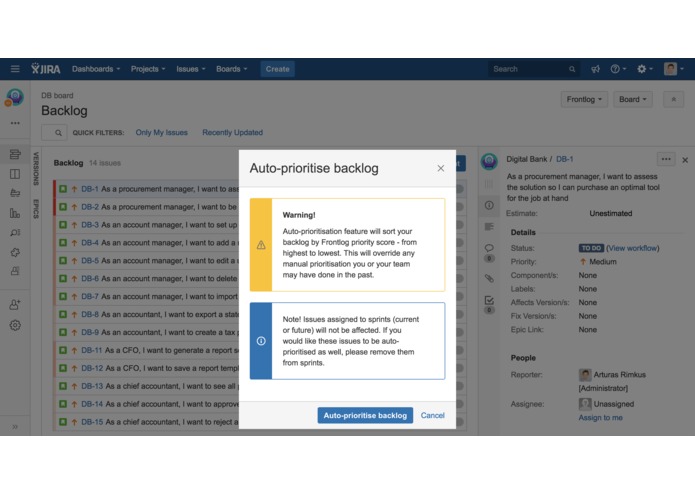Screen dimensions: 695x494
Task: Open the Components puzzle icon in sidebar
Action: pos(15,252)
